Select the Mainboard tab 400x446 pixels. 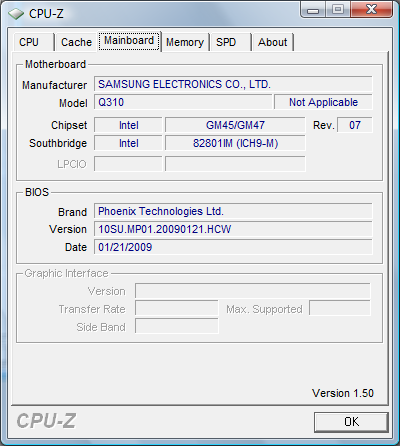(129, 41)
